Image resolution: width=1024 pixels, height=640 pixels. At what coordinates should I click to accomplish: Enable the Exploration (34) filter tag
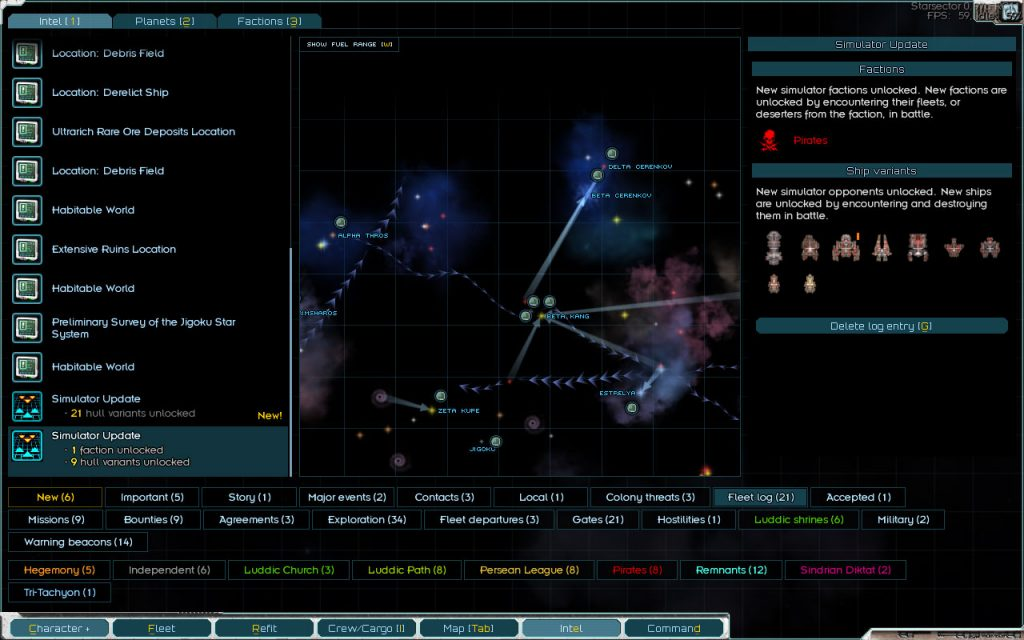pos(368,520)
